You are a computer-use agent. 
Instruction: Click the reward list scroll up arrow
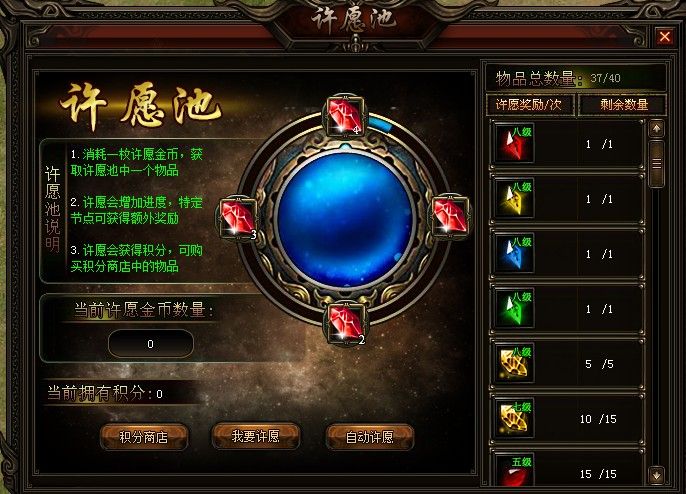(656, 129)
